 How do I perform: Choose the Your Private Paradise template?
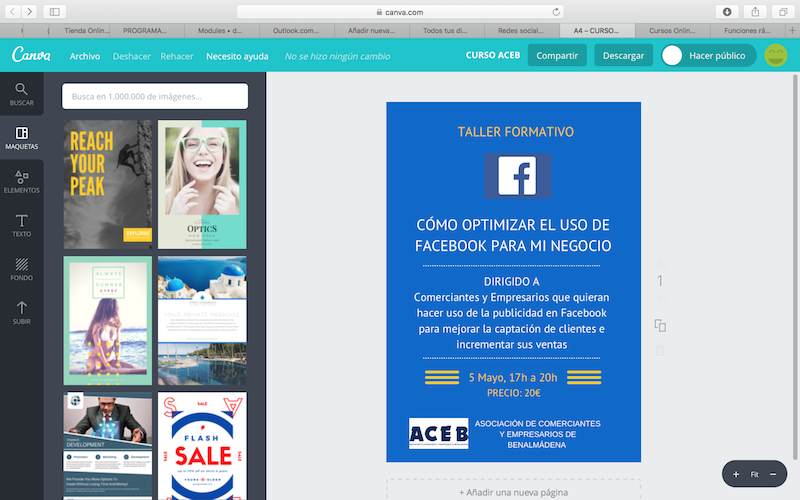coord(202,320)
